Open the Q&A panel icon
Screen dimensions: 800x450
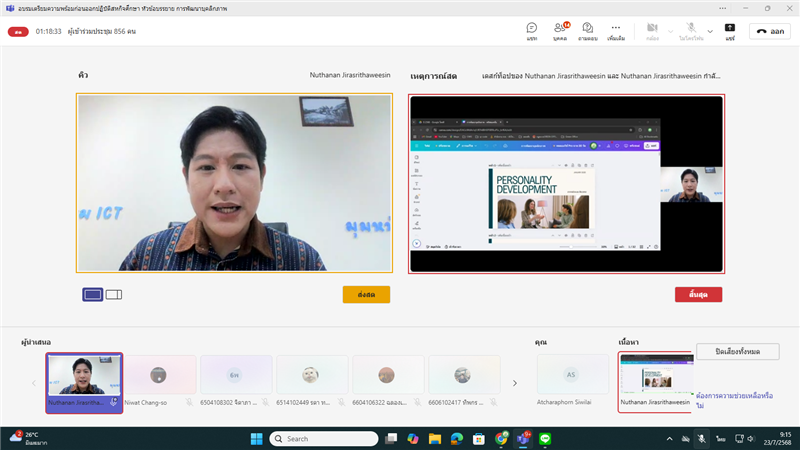click(x=587, y=30)
